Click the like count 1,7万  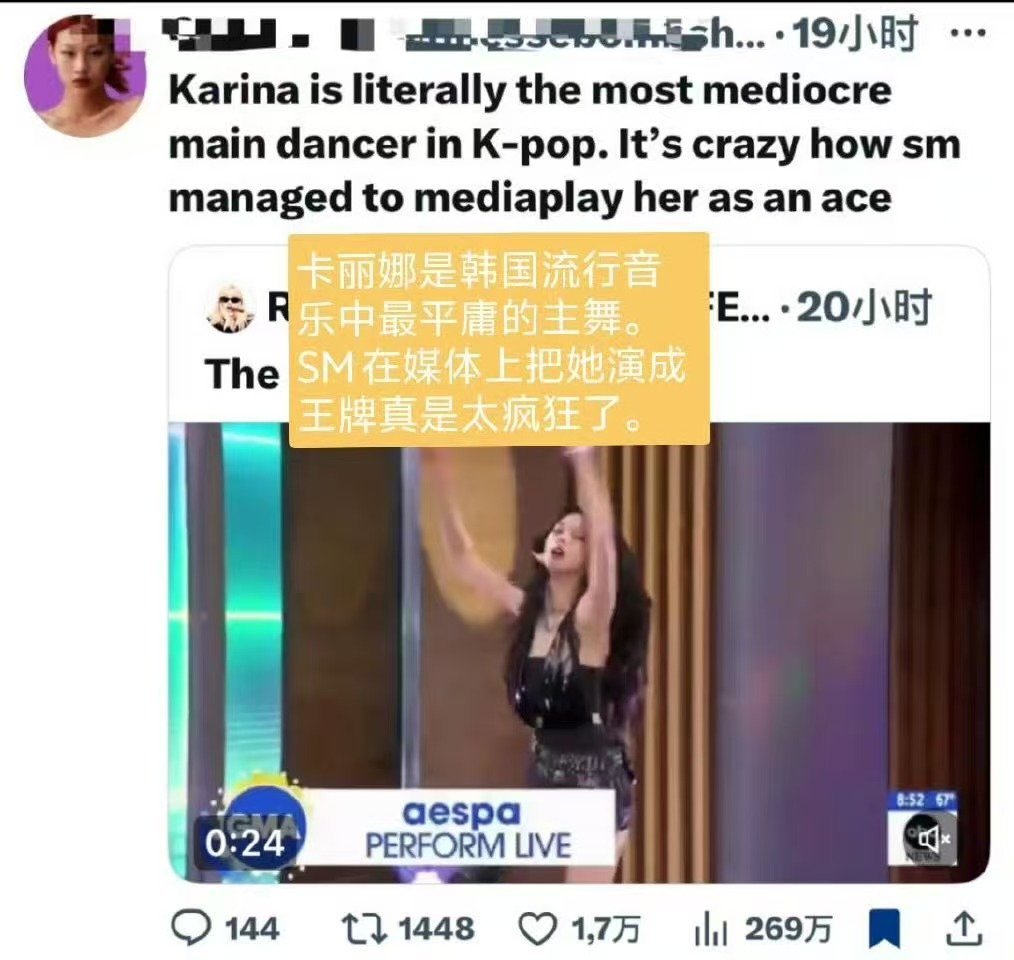pos(605,930)
